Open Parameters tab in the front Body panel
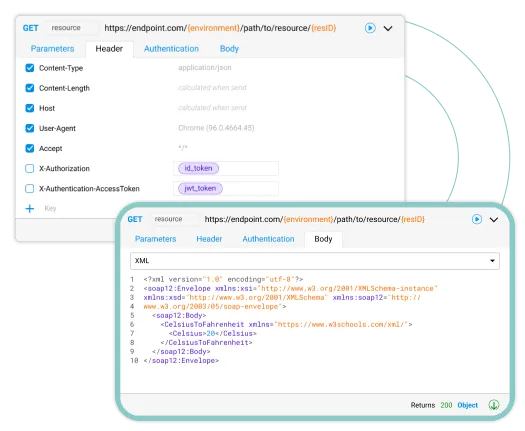525x431 pixels. coord(155,239)
